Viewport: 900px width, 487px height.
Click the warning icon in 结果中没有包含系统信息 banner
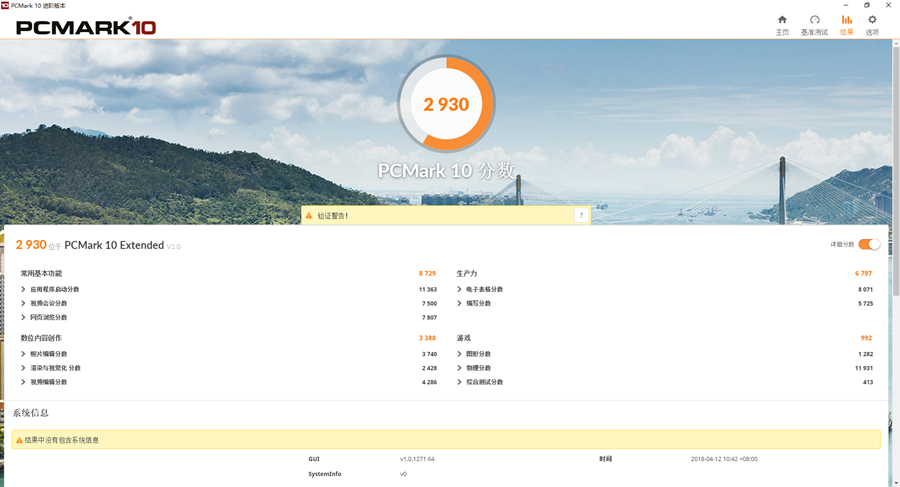(x=18, y=440)
